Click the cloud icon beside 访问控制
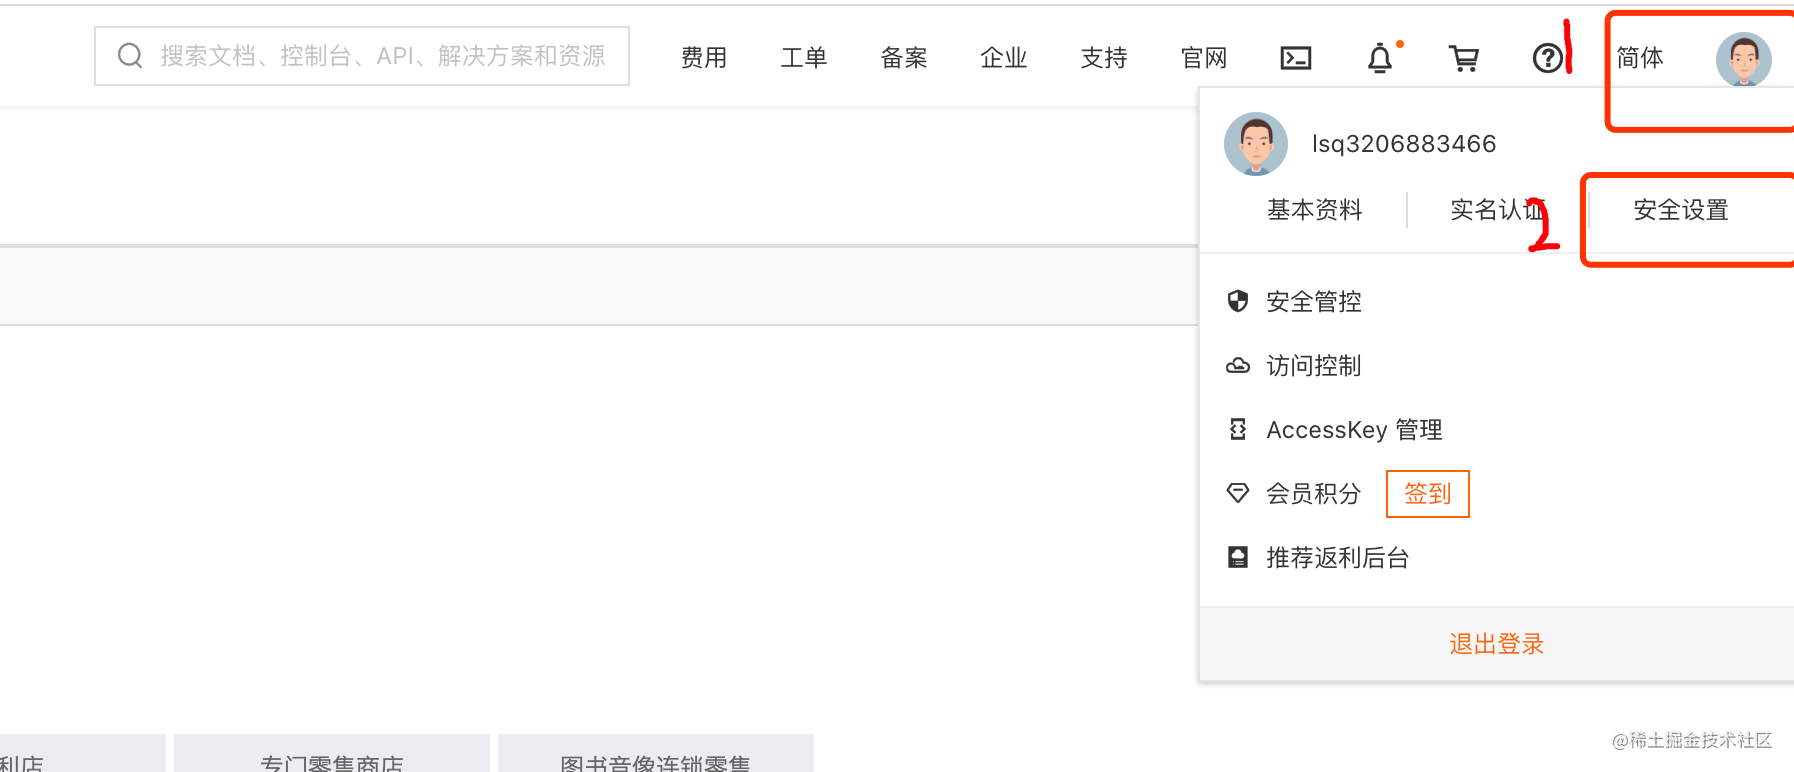Viewport: 1794px width, 772px height. pyautogui.click(x=1238, y=366)
